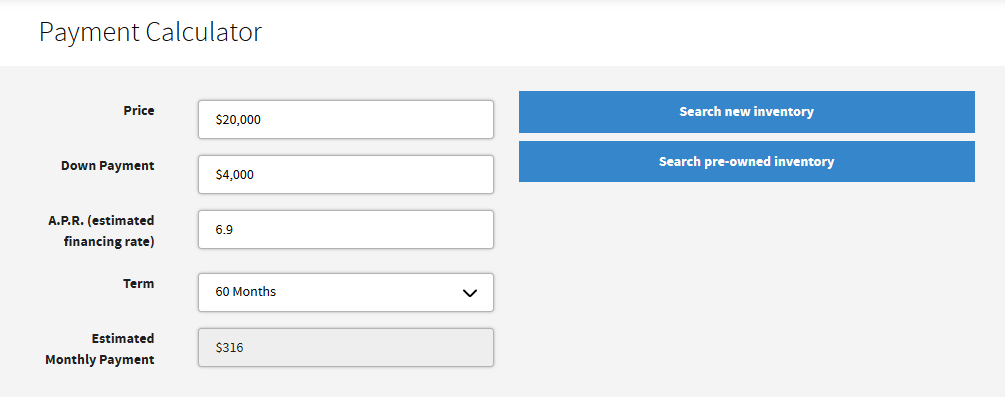The height and width of the screenshot is (397, 1005).
Task: Click the 6.9 rate value
Action: [224, 230]
